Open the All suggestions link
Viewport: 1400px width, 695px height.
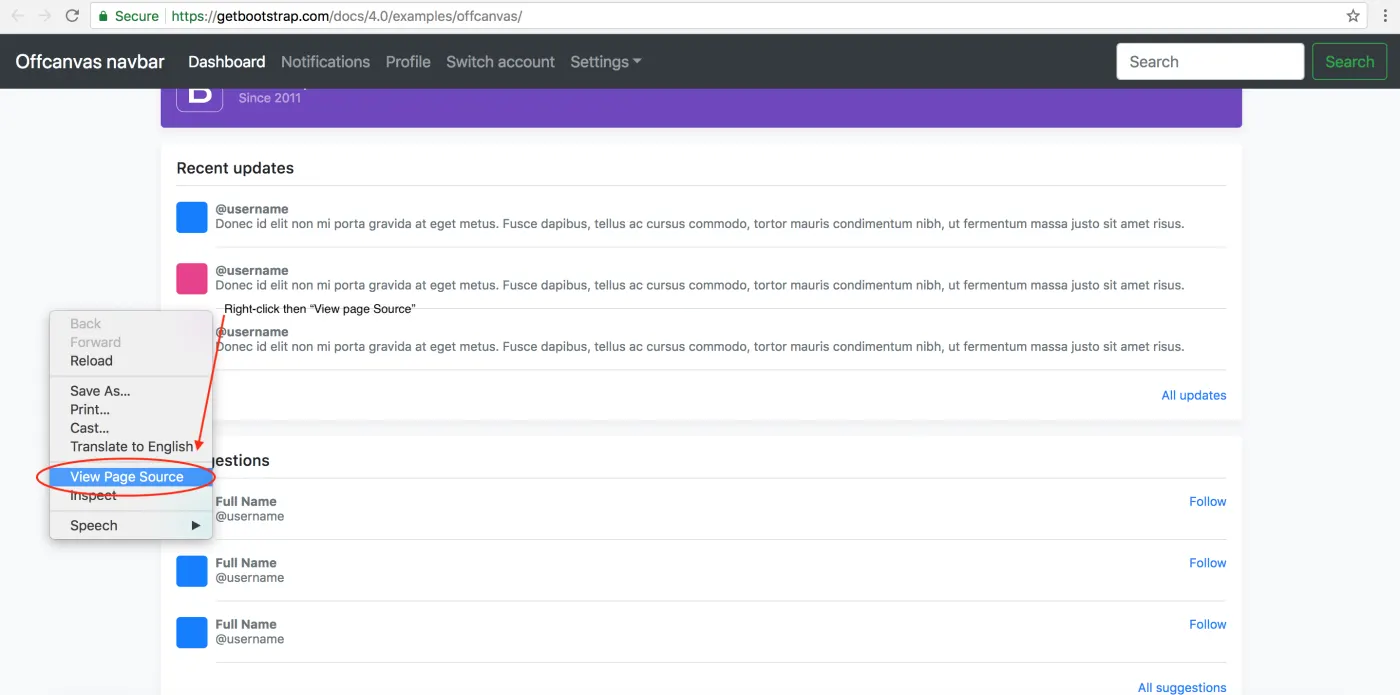[1182, 687]
